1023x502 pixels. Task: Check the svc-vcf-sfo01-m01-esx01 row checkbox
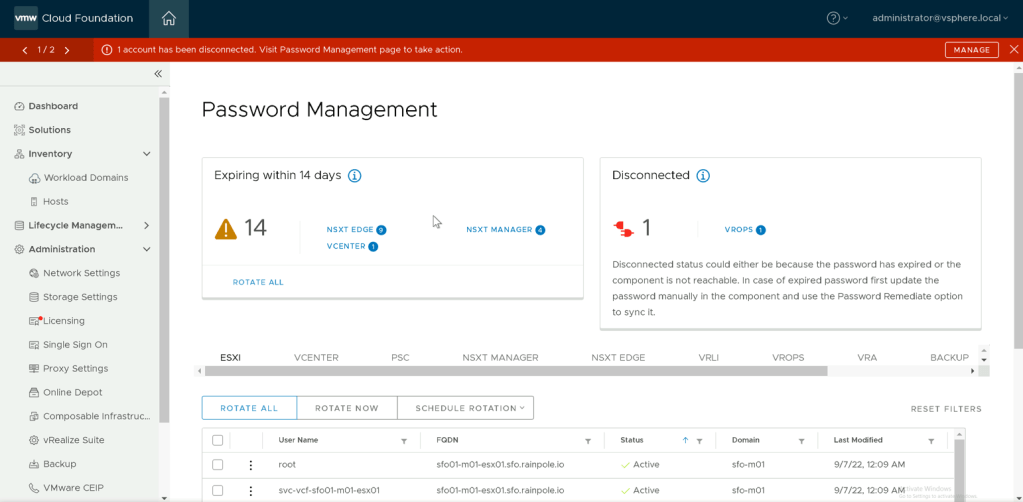coord(218,490)
